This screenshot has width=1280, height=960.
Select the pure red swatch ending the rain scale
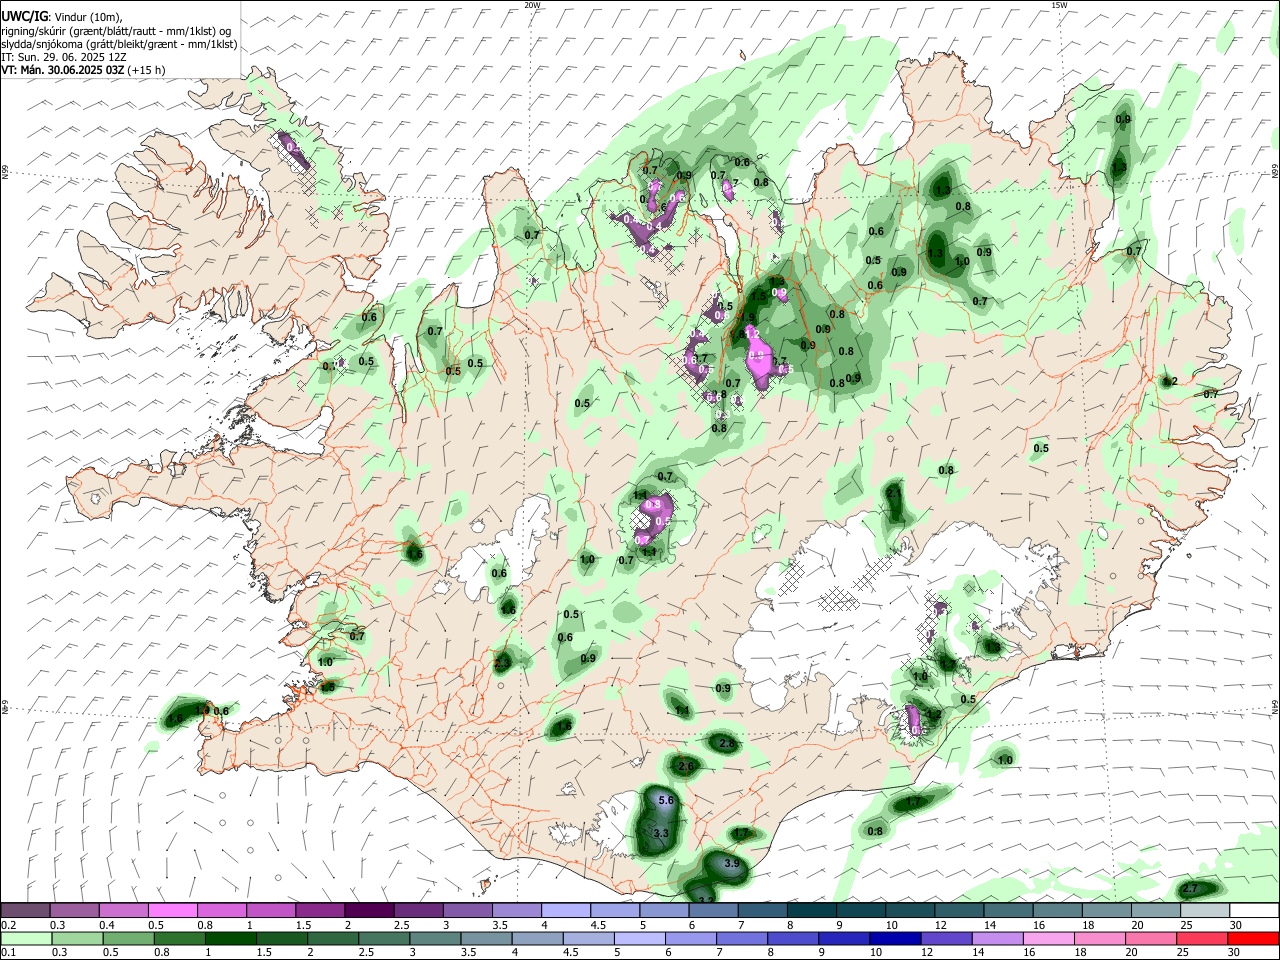[x=1254, y=938]
